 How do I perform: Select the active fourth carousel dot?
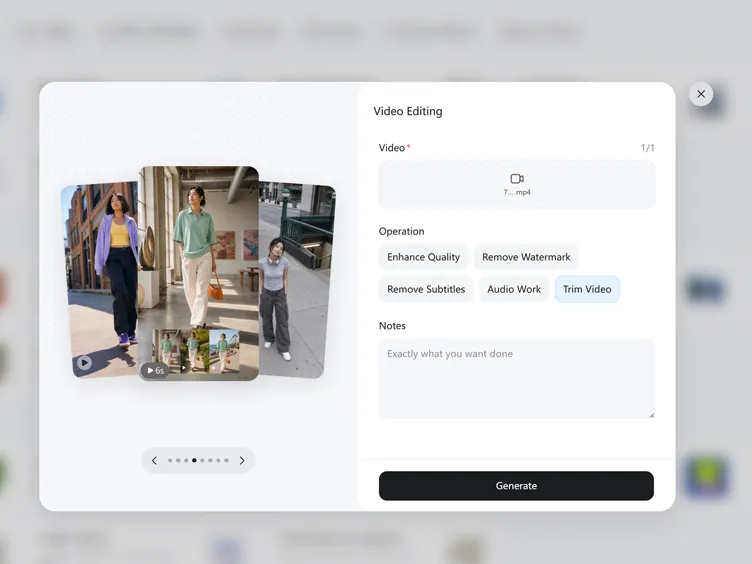(x=194, y=460)
